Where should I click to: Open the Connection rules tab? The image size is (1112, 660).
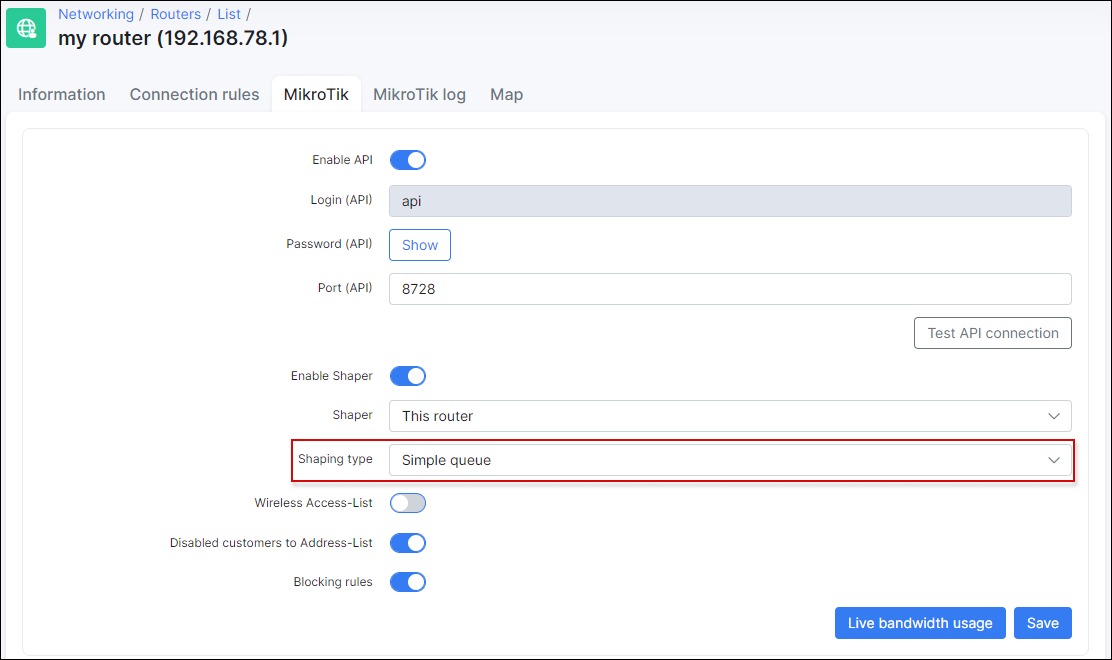click(x=194, y=94)
